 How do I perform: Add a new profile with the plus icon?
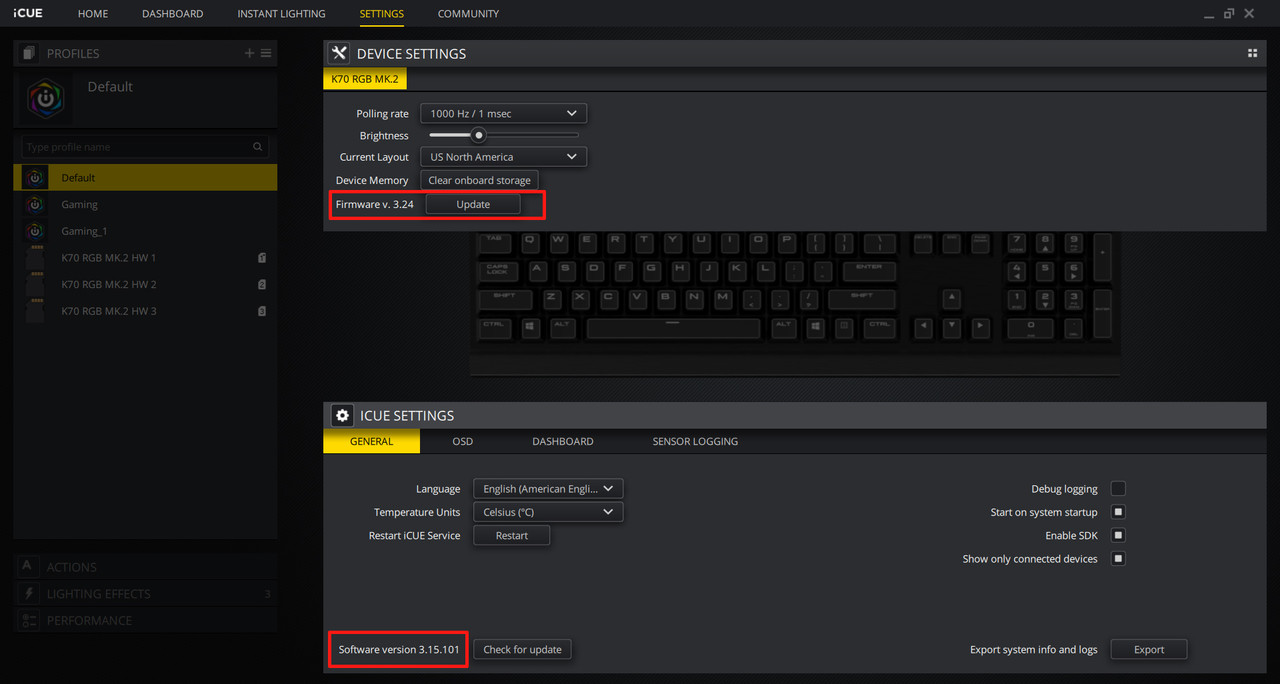click(x=249, y=53)
